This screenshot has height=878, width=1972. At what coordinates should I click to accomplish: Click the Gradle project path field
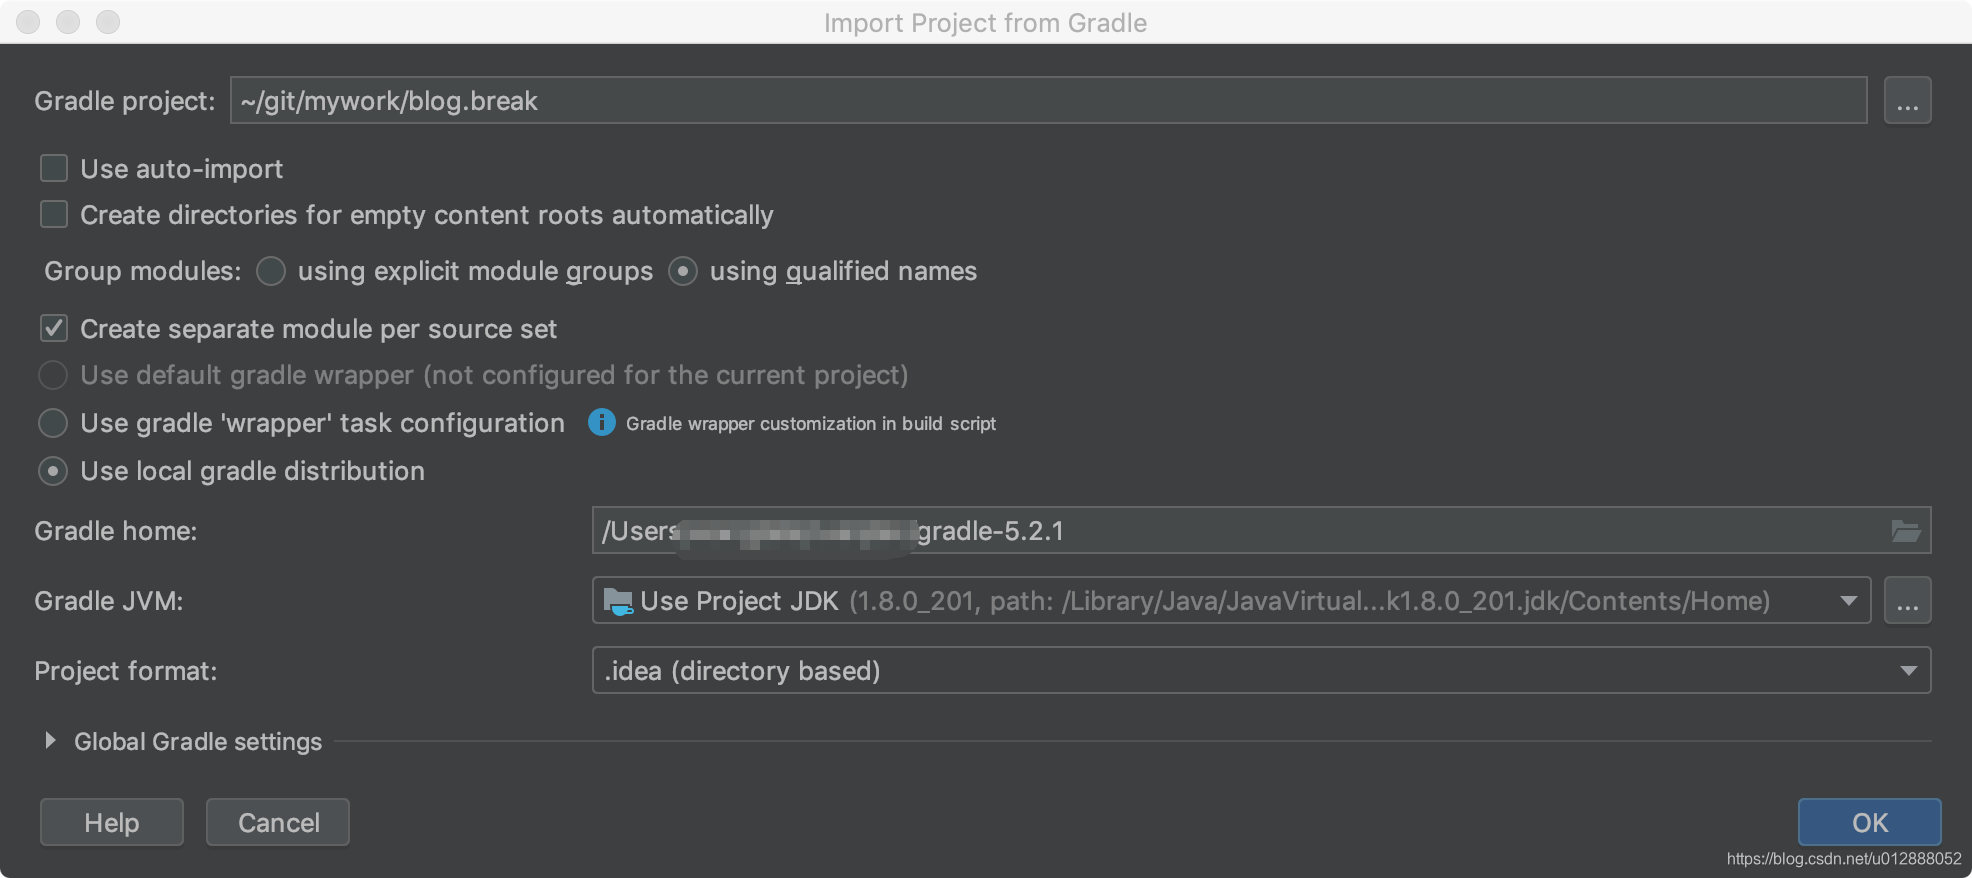coord(1048,101)
